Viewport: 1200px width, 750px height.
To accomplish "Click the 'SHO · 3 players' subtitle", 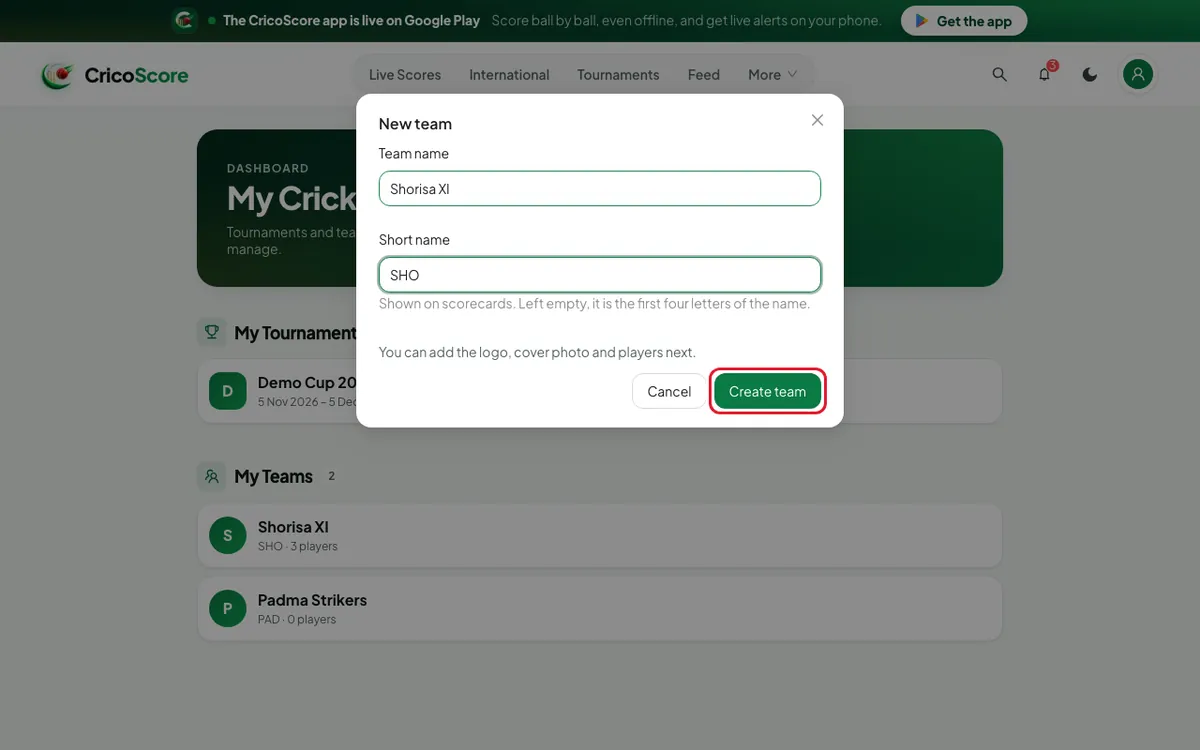I will [298, 546].
